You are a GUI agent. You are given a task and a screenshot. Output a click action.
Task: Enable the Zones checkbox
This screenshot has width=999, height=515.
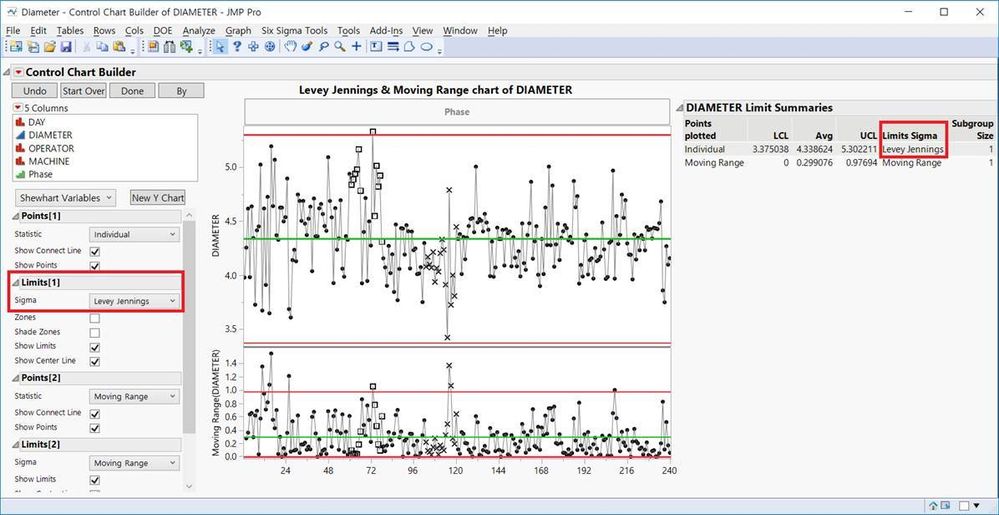(95, 317)
